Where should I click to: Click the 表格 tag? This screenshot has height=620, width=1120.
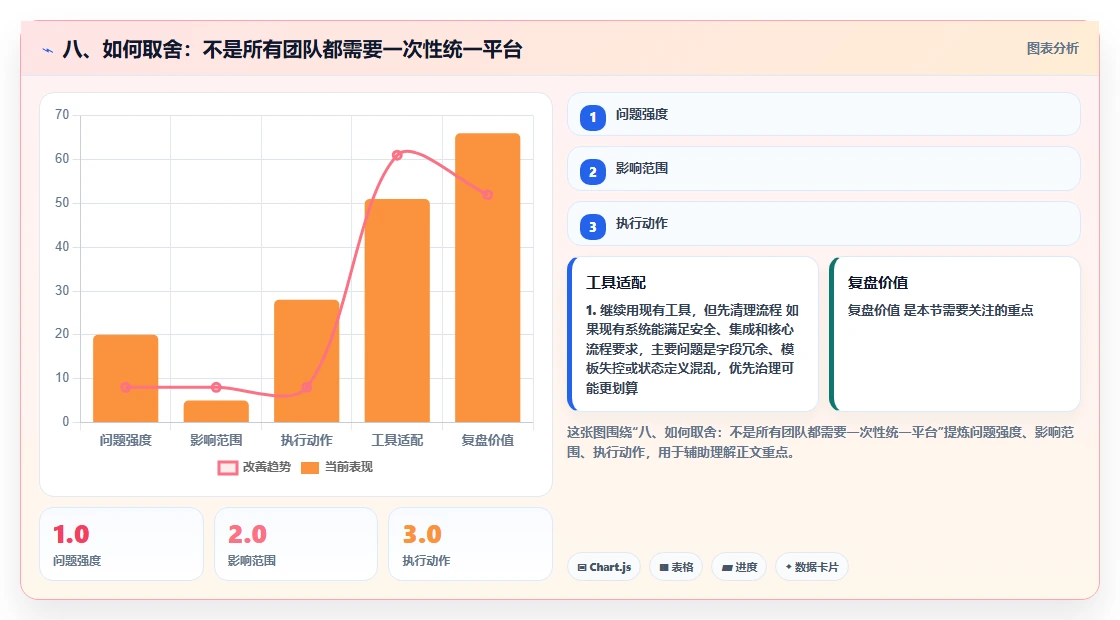(676, 567)
